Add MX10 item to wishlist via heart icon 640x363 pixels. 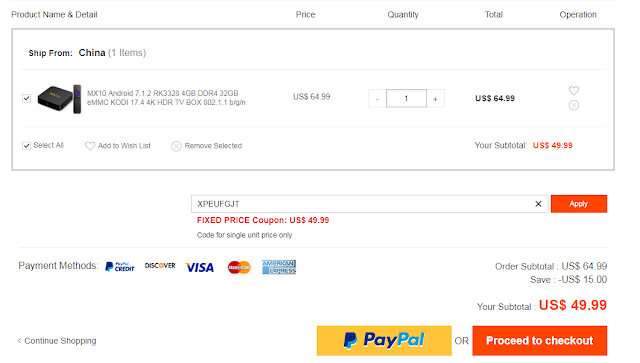(x=574, y=90)
